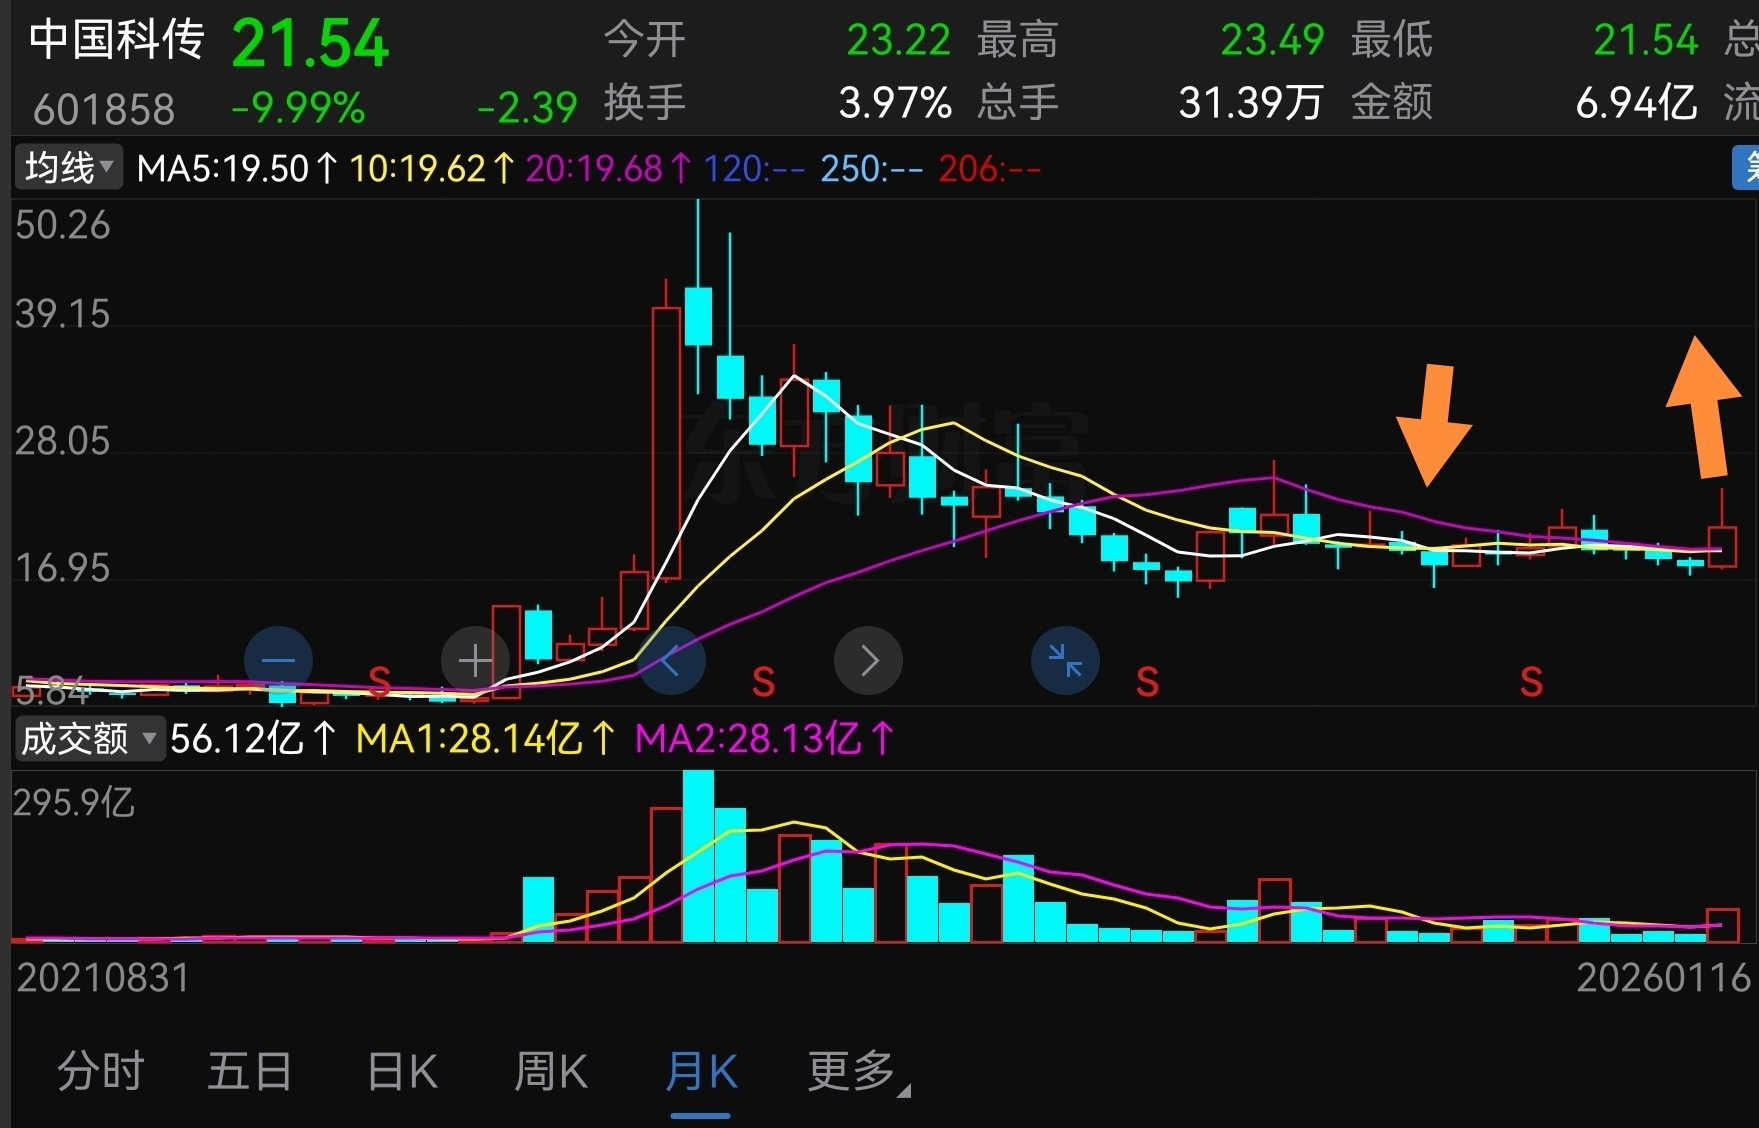The height and width of the screenshot is (1128, 1759).
Task: Tap the 250:-- moving average label
Action: tap(872, 169)
